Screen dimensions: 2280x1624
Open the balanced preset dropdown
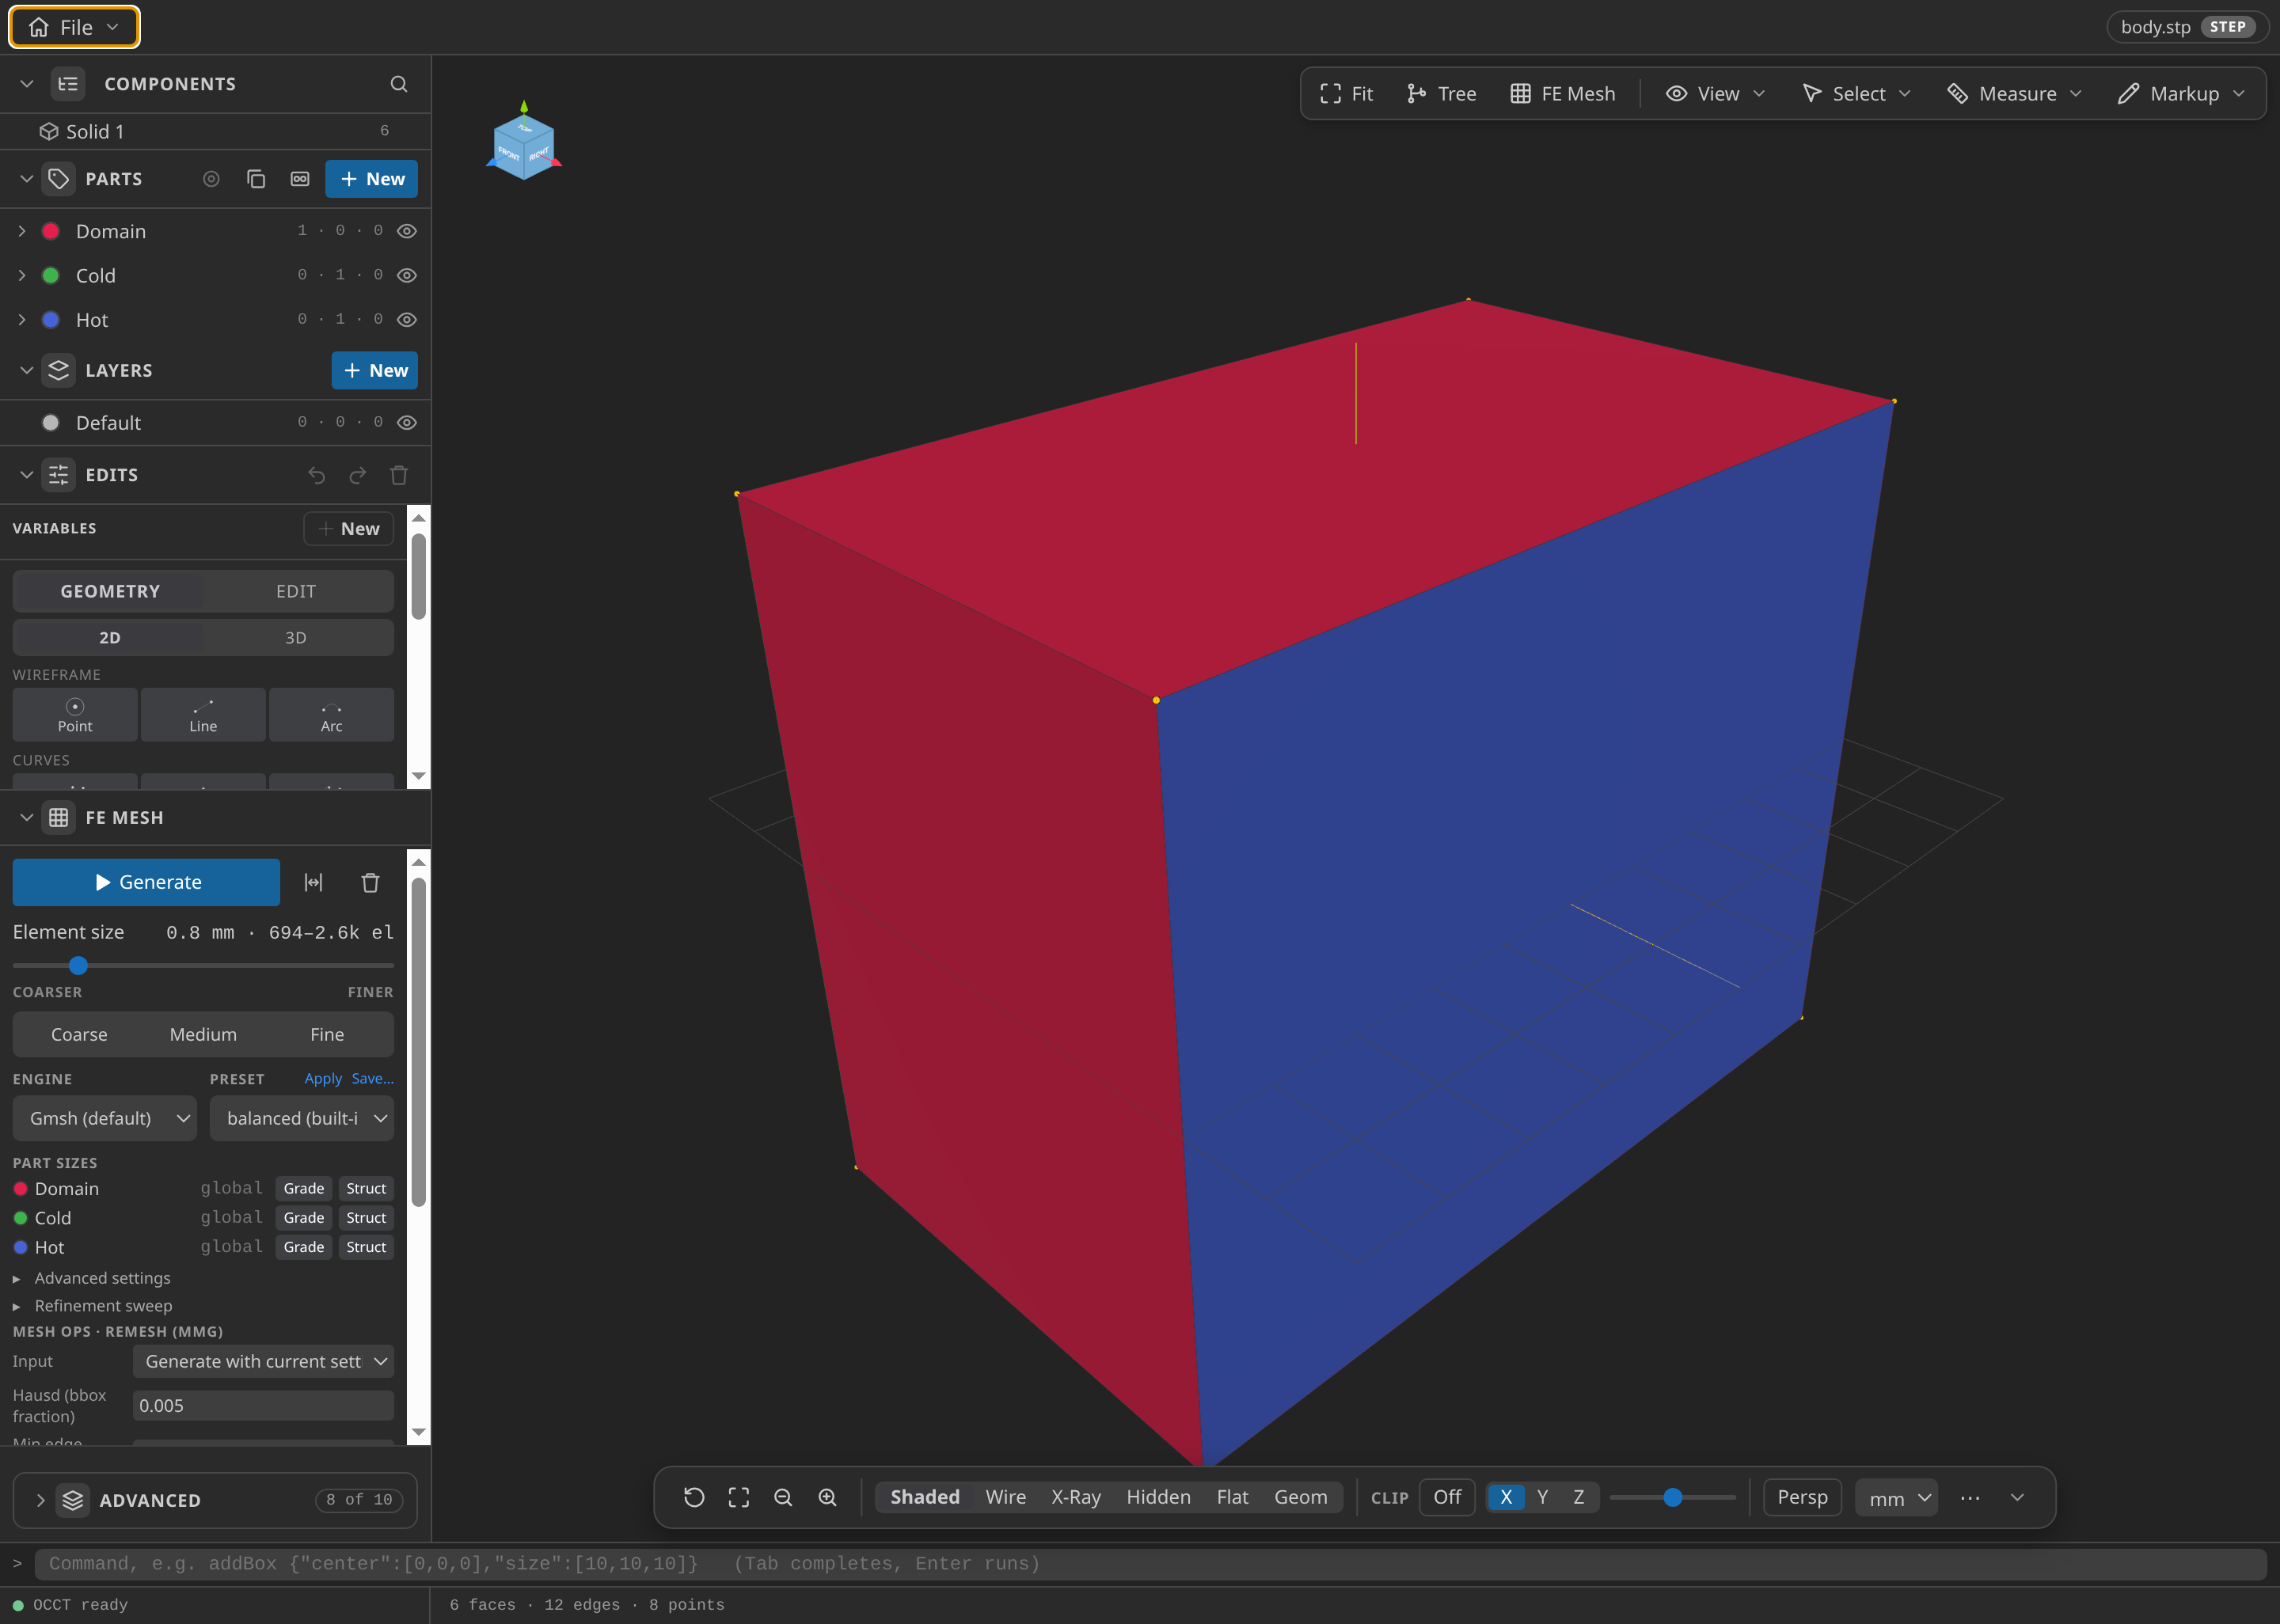click(x=302, y=1118)
